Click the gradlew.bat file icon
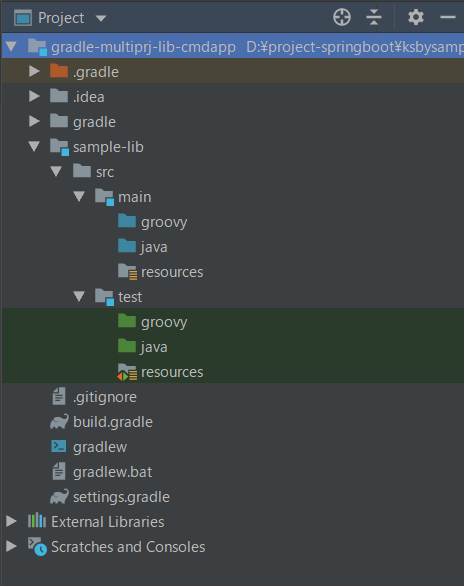The image size is (464, 586). pyautogui.click(x=59, y=471)
